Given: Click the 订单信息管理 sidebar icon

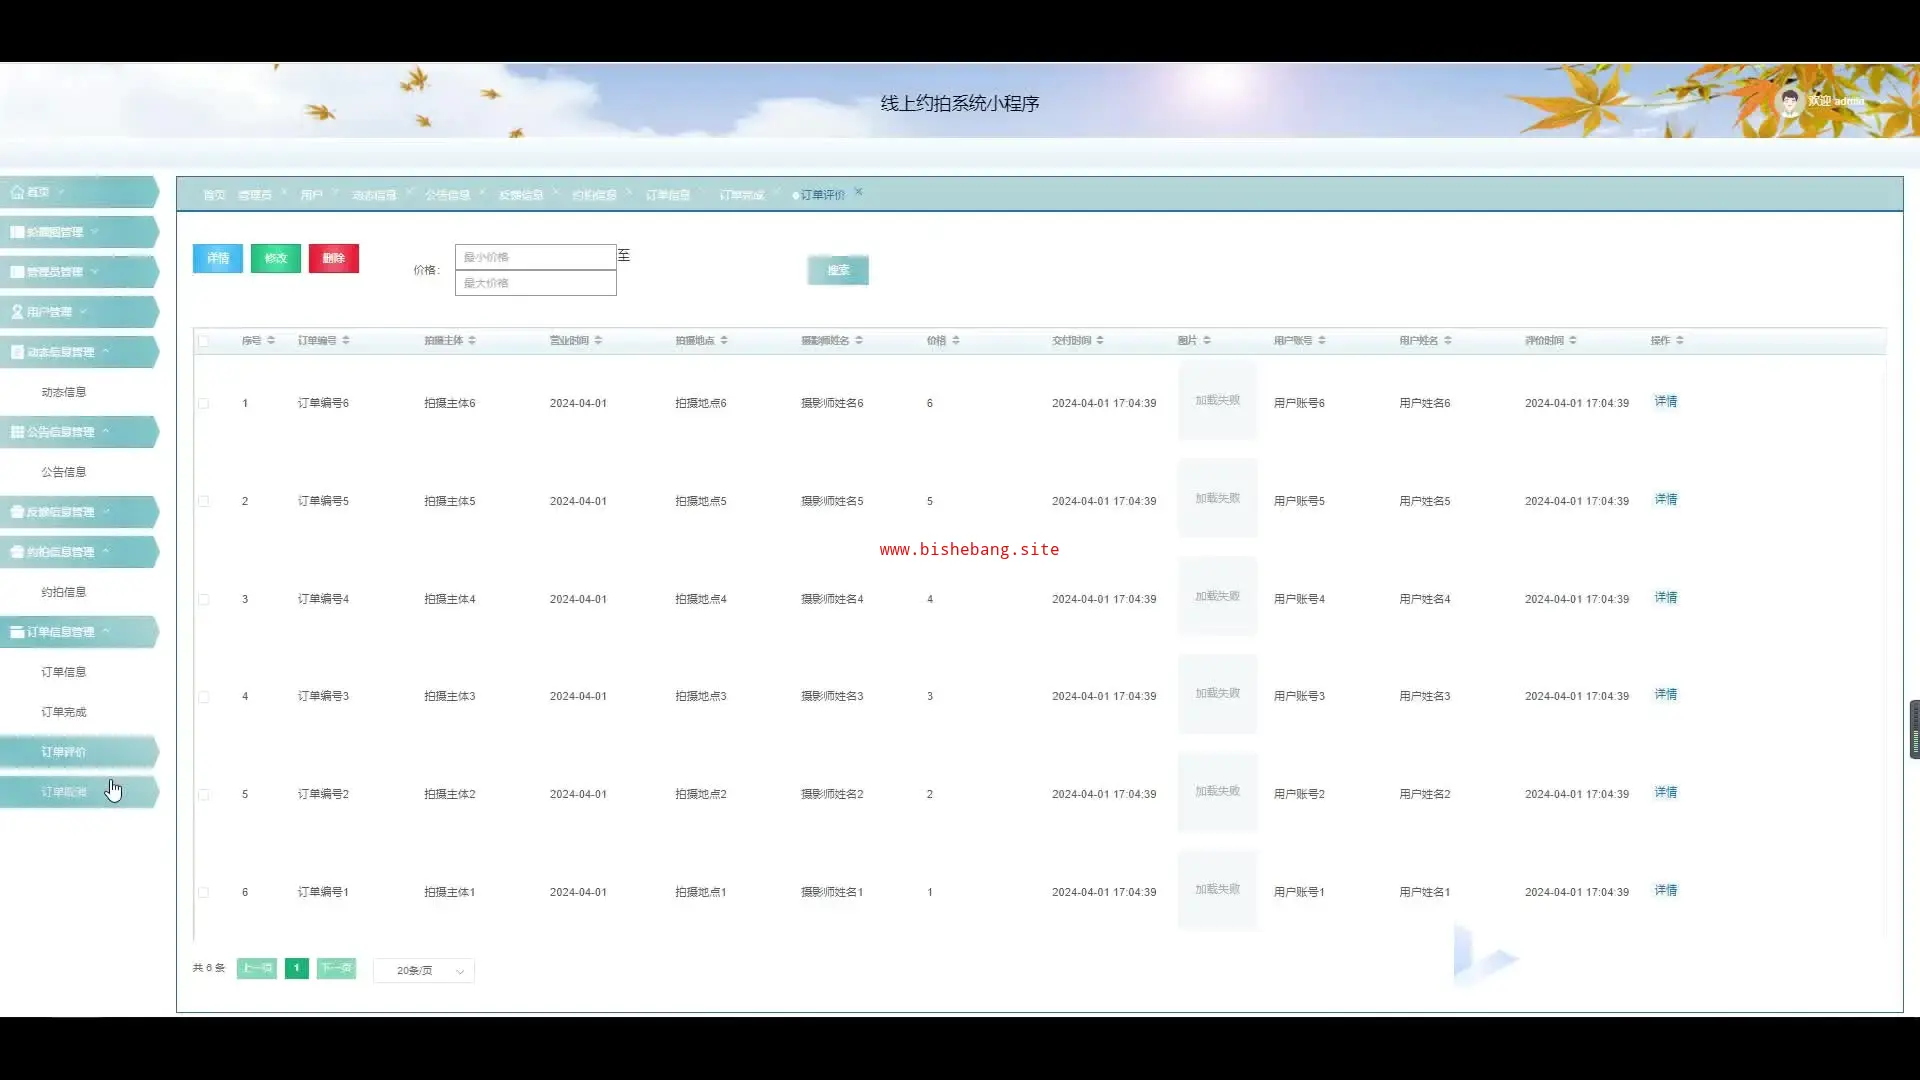Looking at the screenshot, I should 17,632.
